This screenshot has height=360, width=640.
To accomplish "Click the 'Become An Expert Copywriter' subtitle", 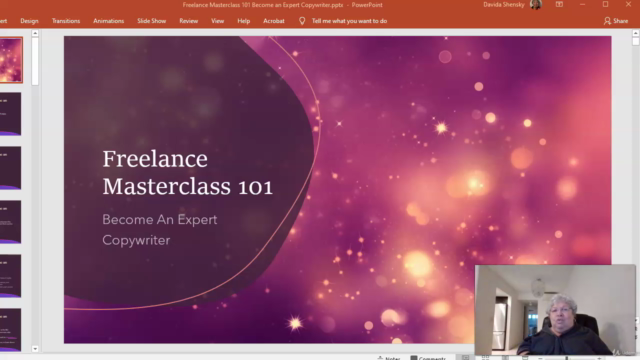I will point(160,230).
